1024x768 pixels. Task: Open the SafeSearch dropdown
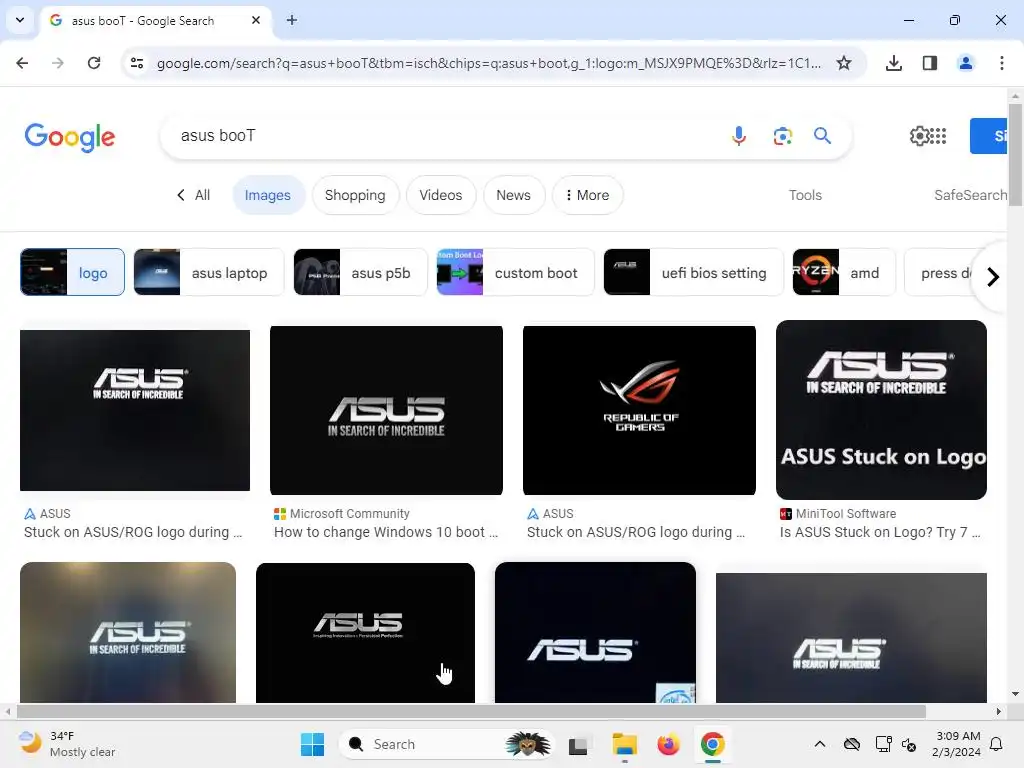click(970, 195)
